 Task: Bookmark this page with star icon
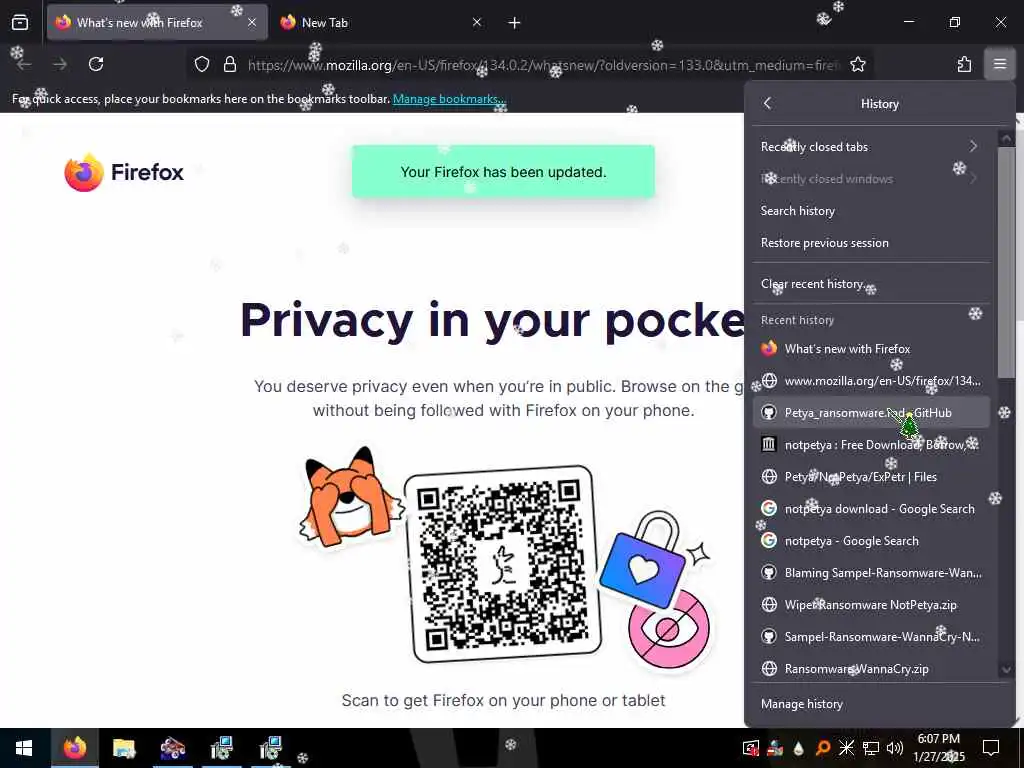click(857, 64)
